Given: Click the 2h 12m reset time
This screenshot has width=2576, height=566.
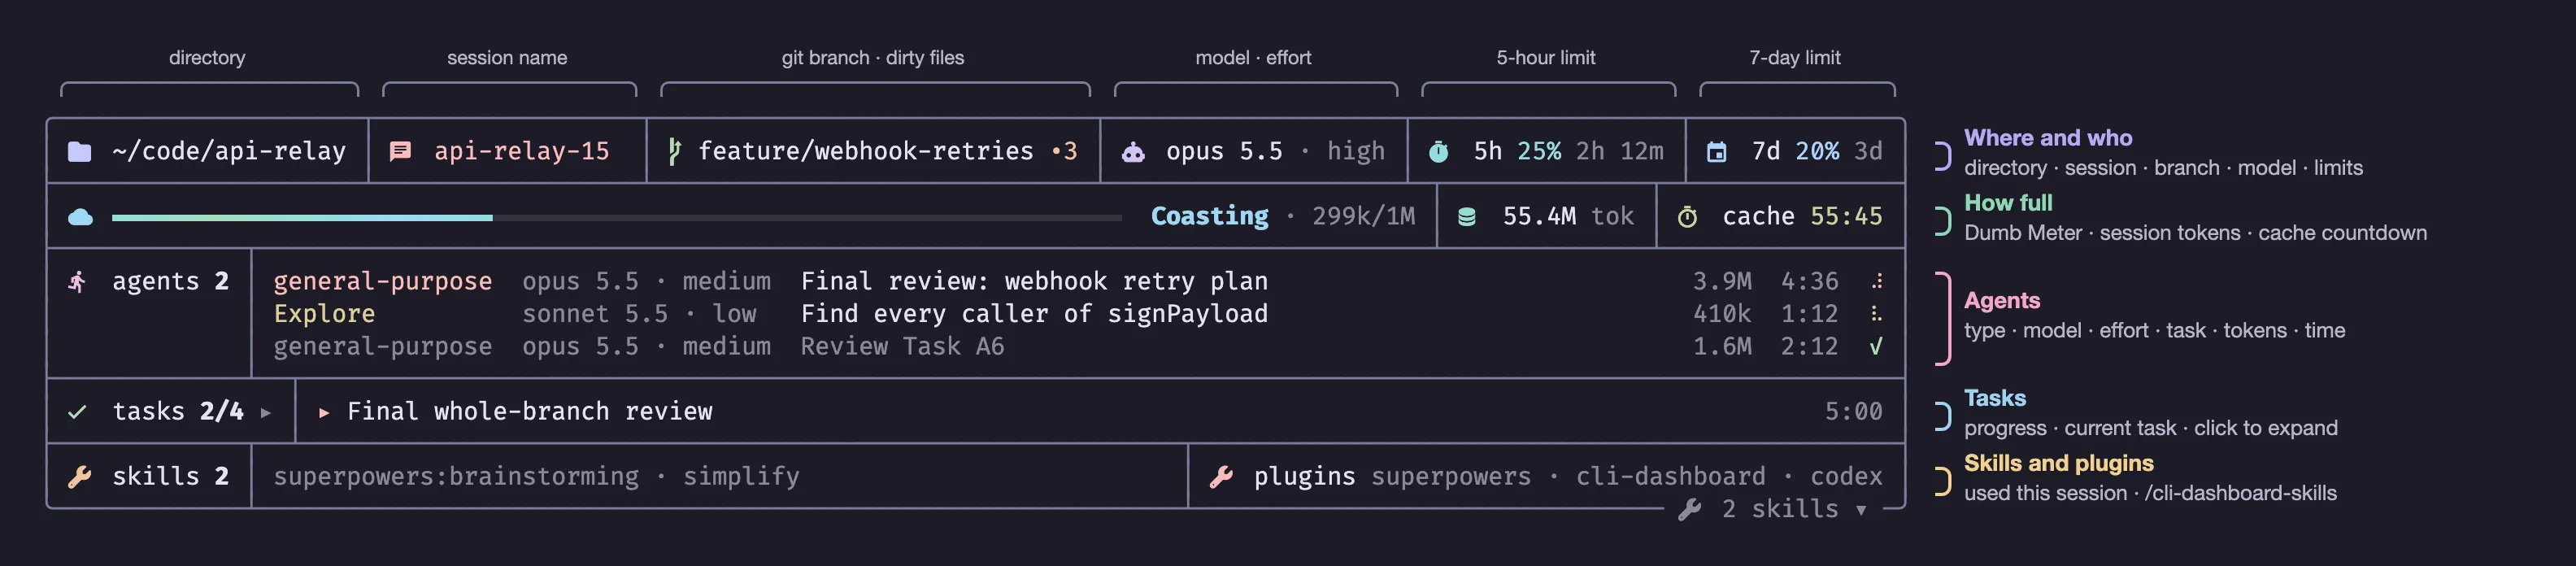Looking at the screenshot, I should pyautogui.click(x=1620, y=151).
